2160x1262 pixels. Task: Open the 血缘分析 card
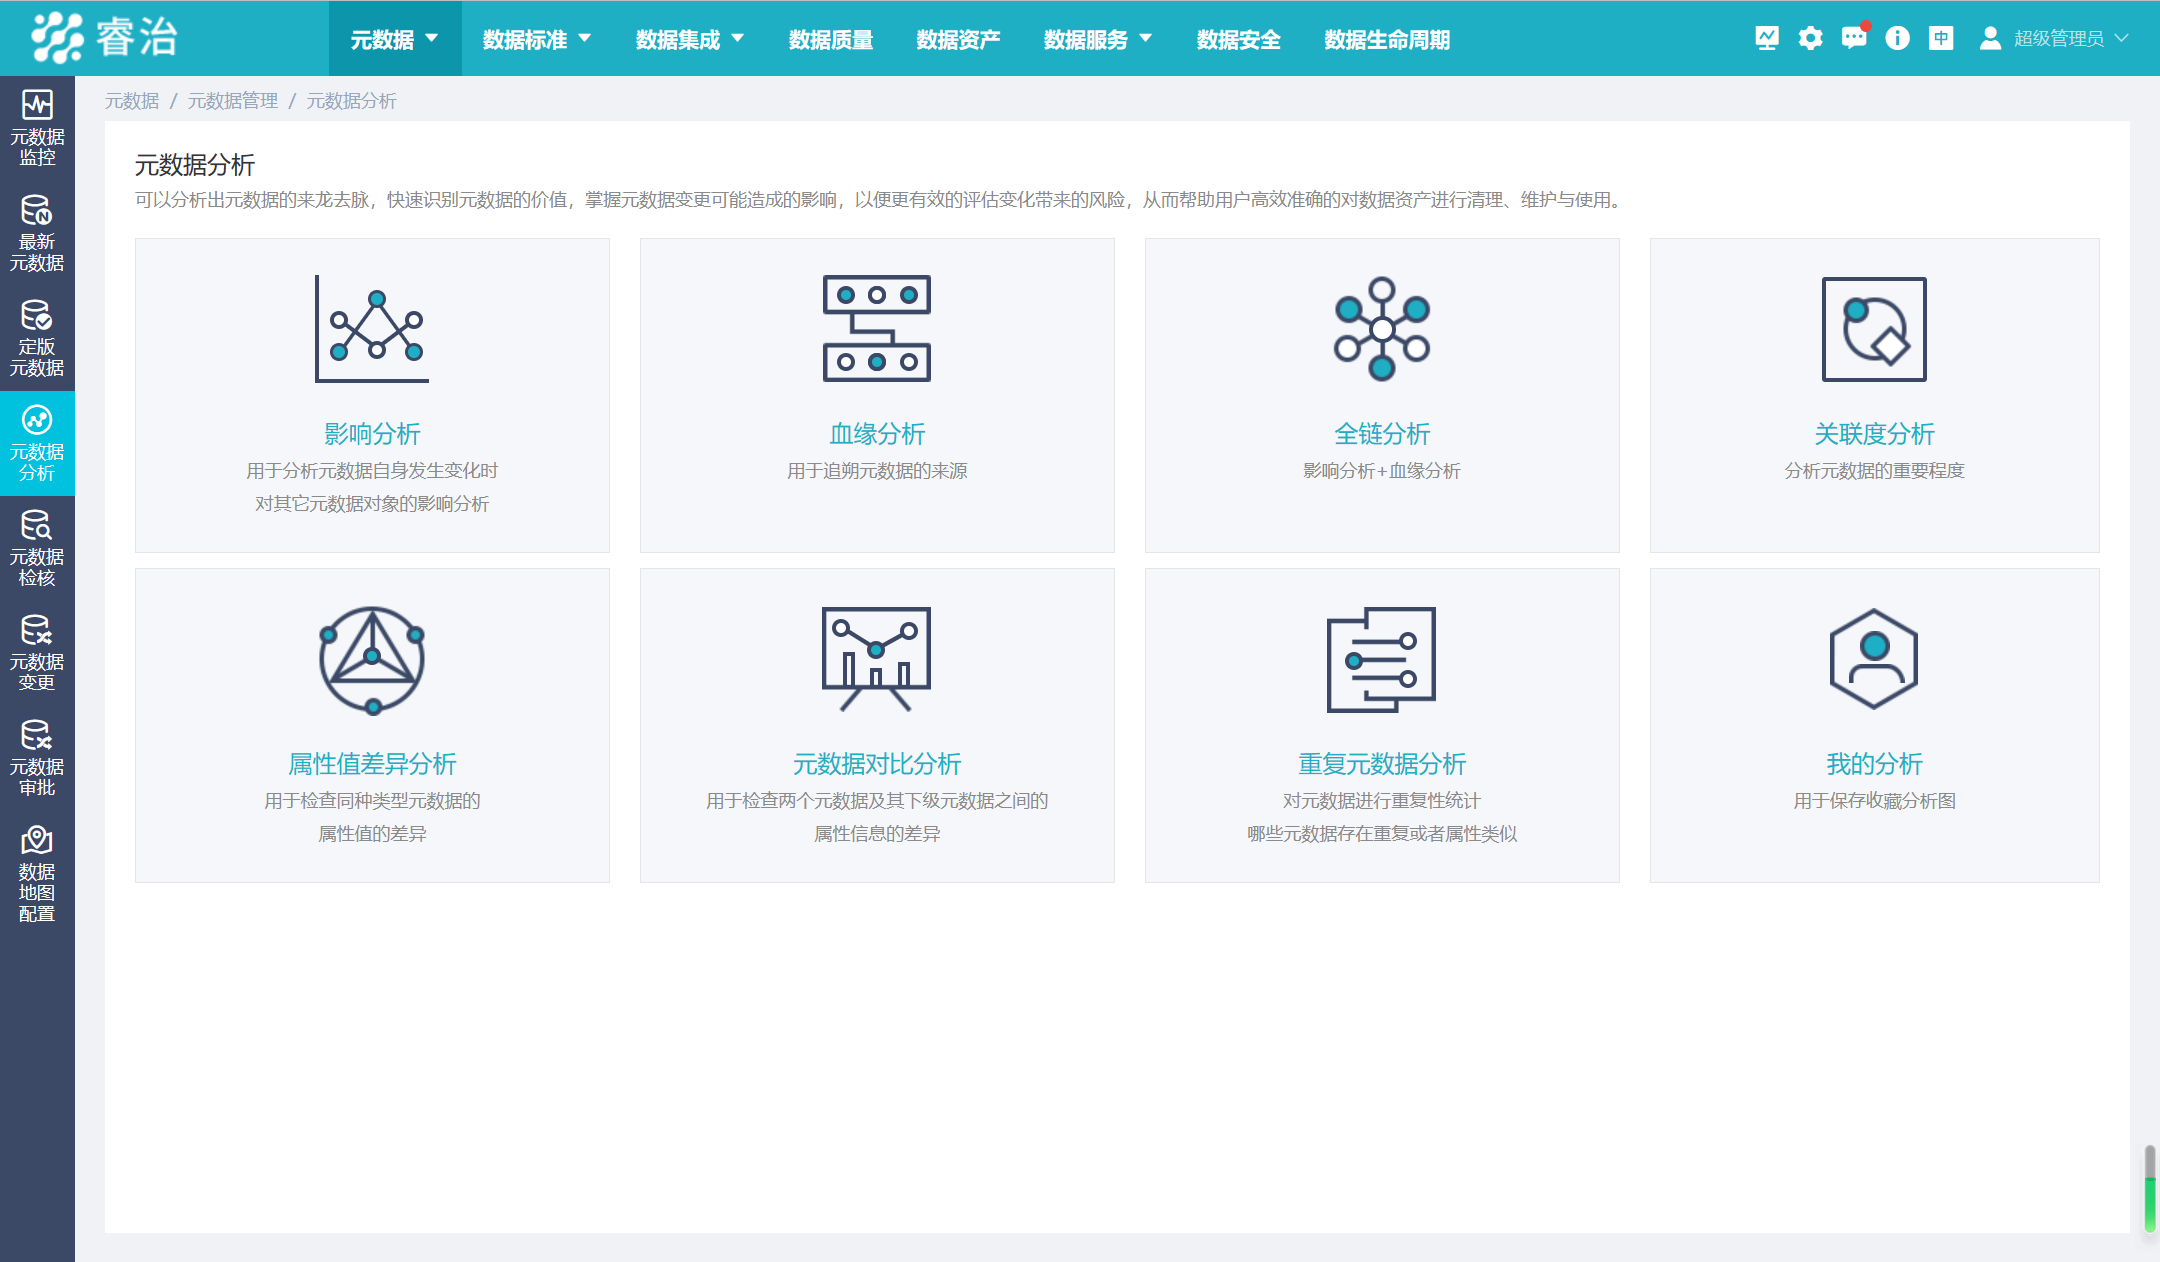(877, 395)
